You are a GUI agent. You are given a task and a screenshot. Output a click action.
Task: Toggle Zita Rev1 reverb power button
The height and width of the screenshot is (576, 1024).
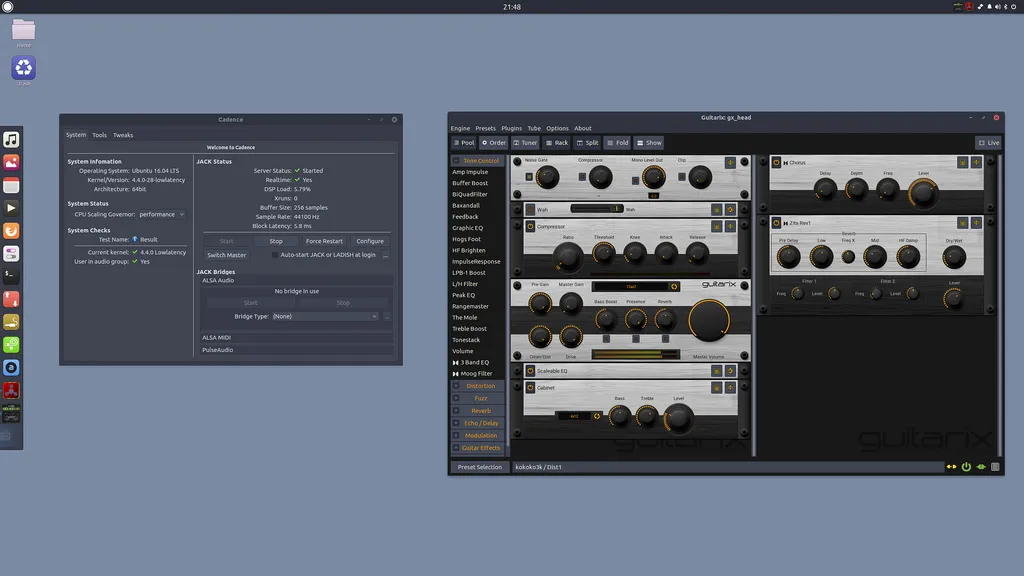(776, 223)
